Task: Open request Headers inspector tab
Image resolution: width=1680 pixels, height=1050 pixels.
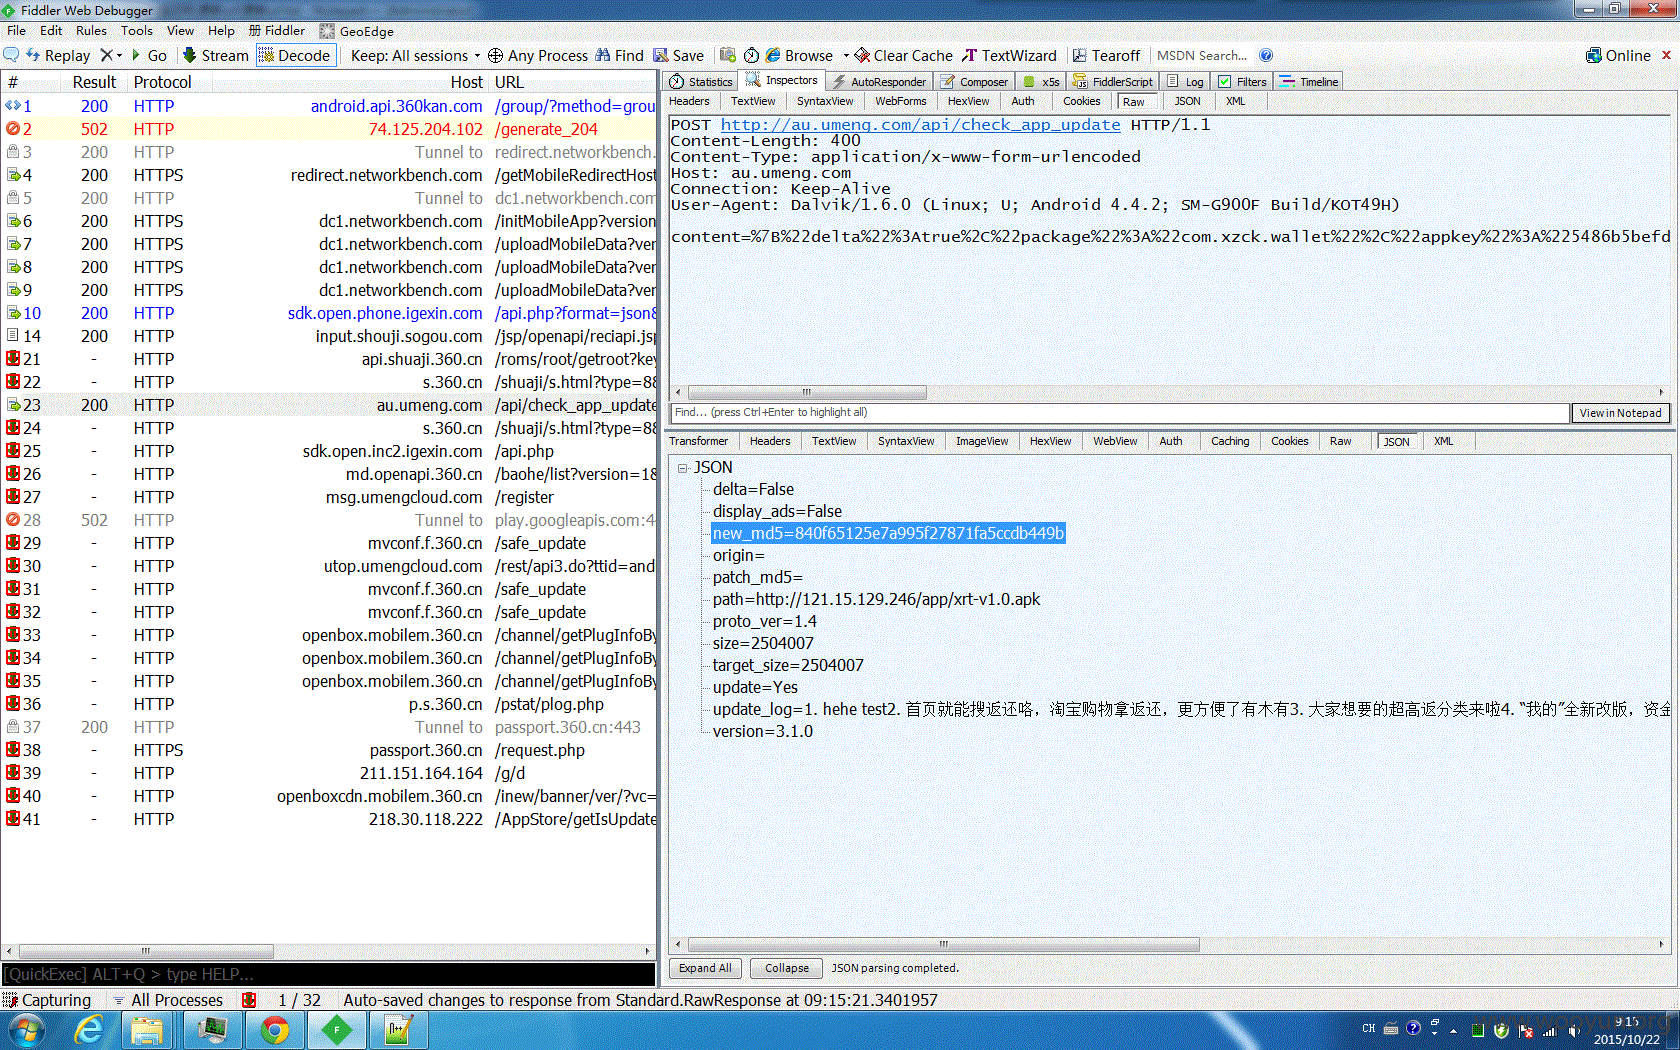Action: click(689, 101)
